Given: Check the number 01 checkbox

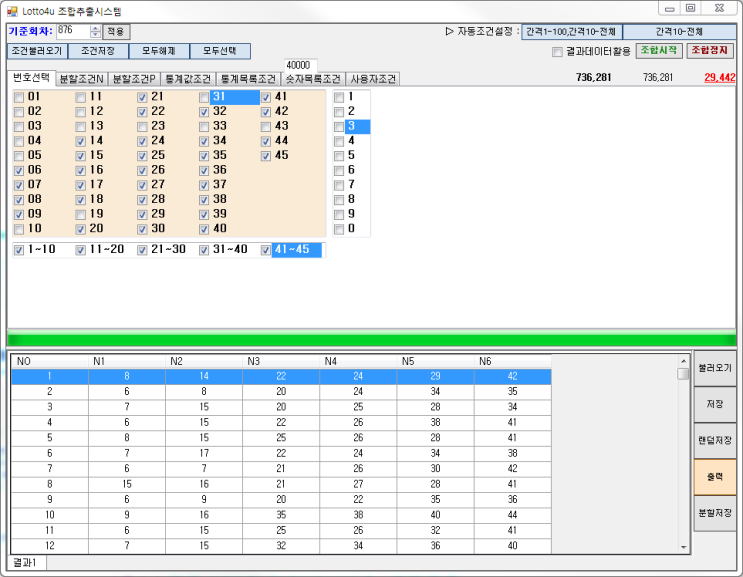Looking at the screenshot, I should (19, 98).
